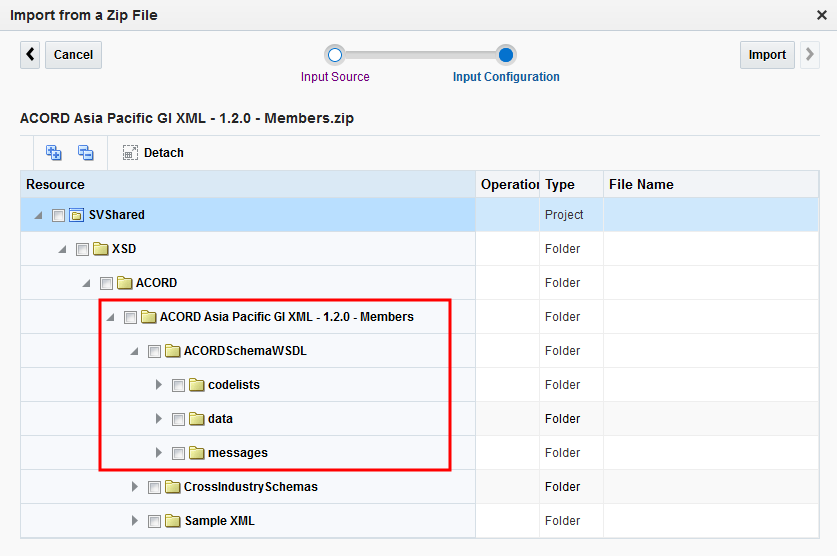Collapse the XSD folder node
The width and height of the screenshot is (837, 556).
click(x=62, y=249)
